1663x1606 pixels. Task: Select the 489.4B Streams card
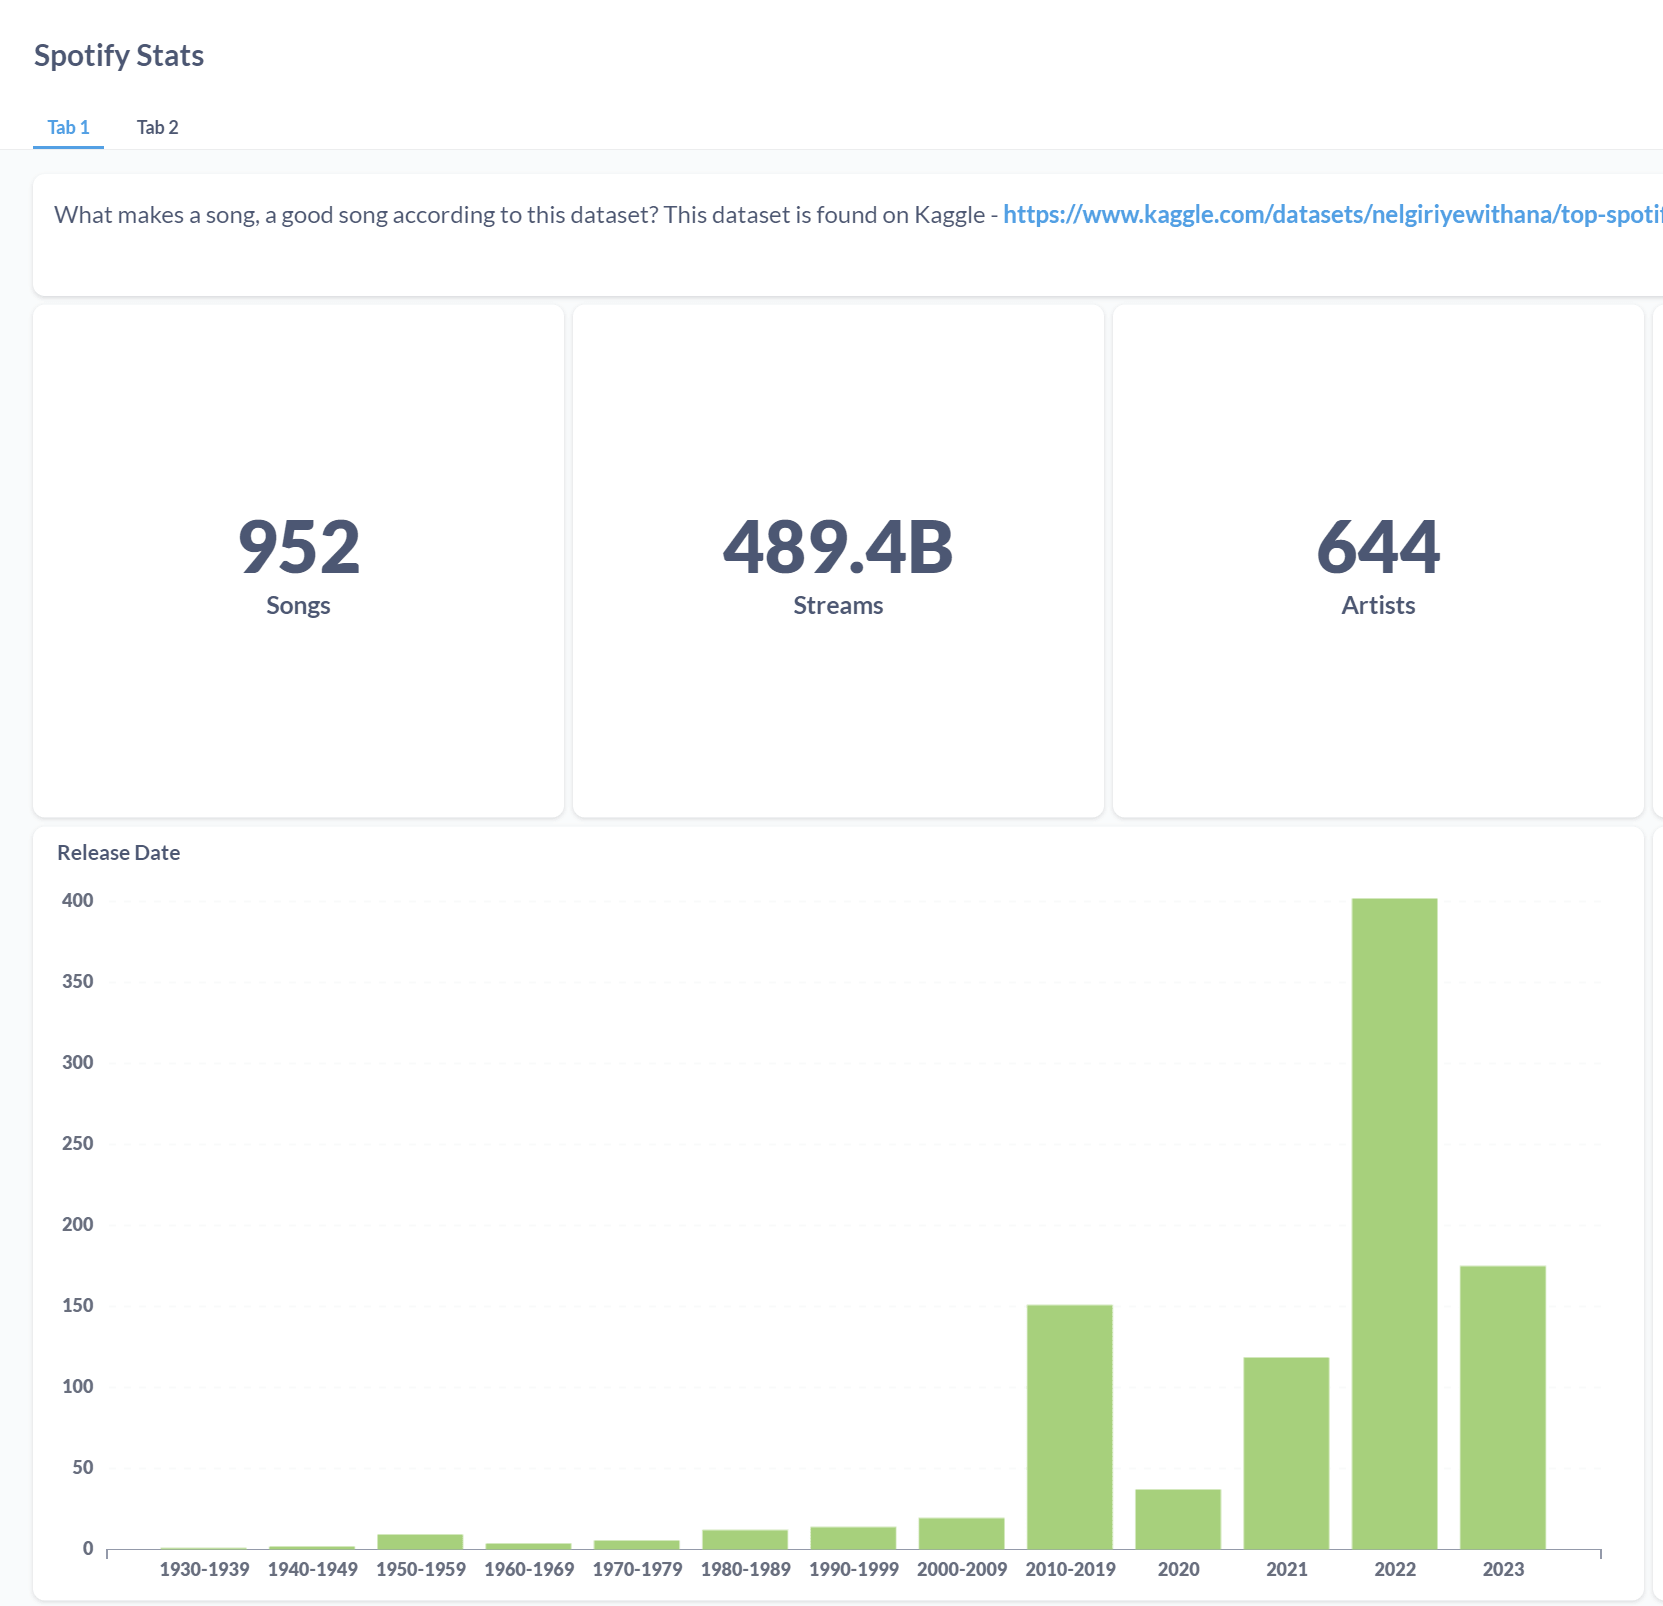tap(838, 561)
